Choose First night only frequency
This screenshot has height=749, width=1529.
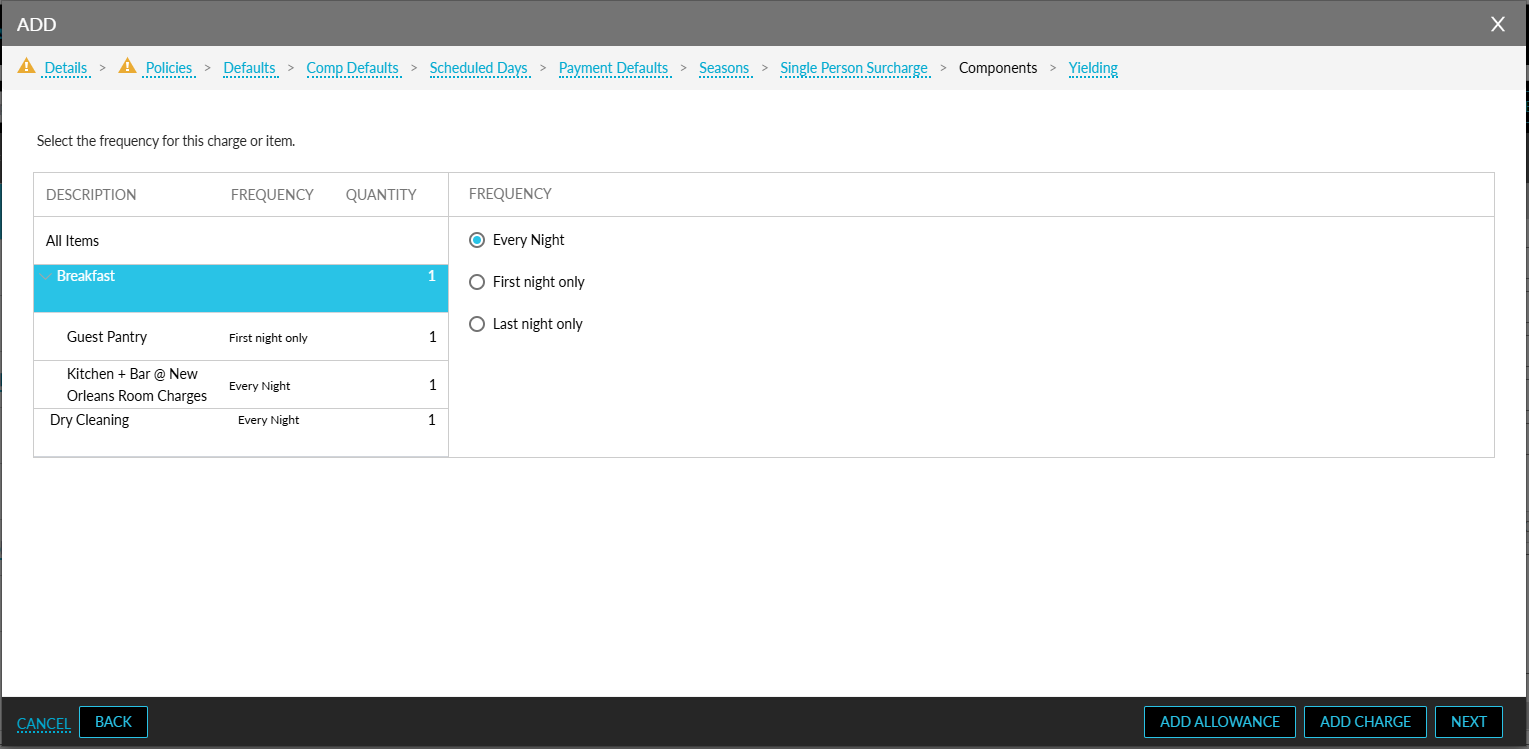pyautogui.click(x=477, y=282)
